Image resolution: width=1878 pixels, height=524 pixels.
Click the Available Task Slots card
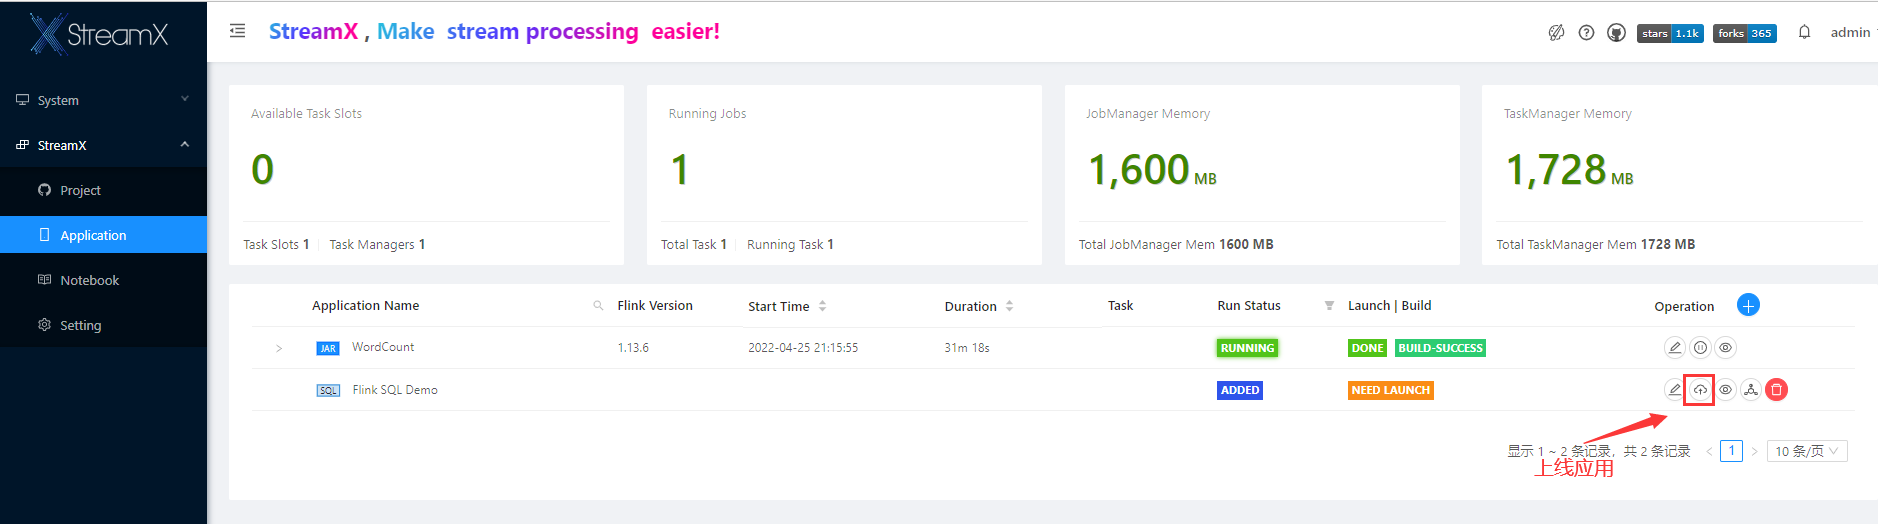point(426,175)
